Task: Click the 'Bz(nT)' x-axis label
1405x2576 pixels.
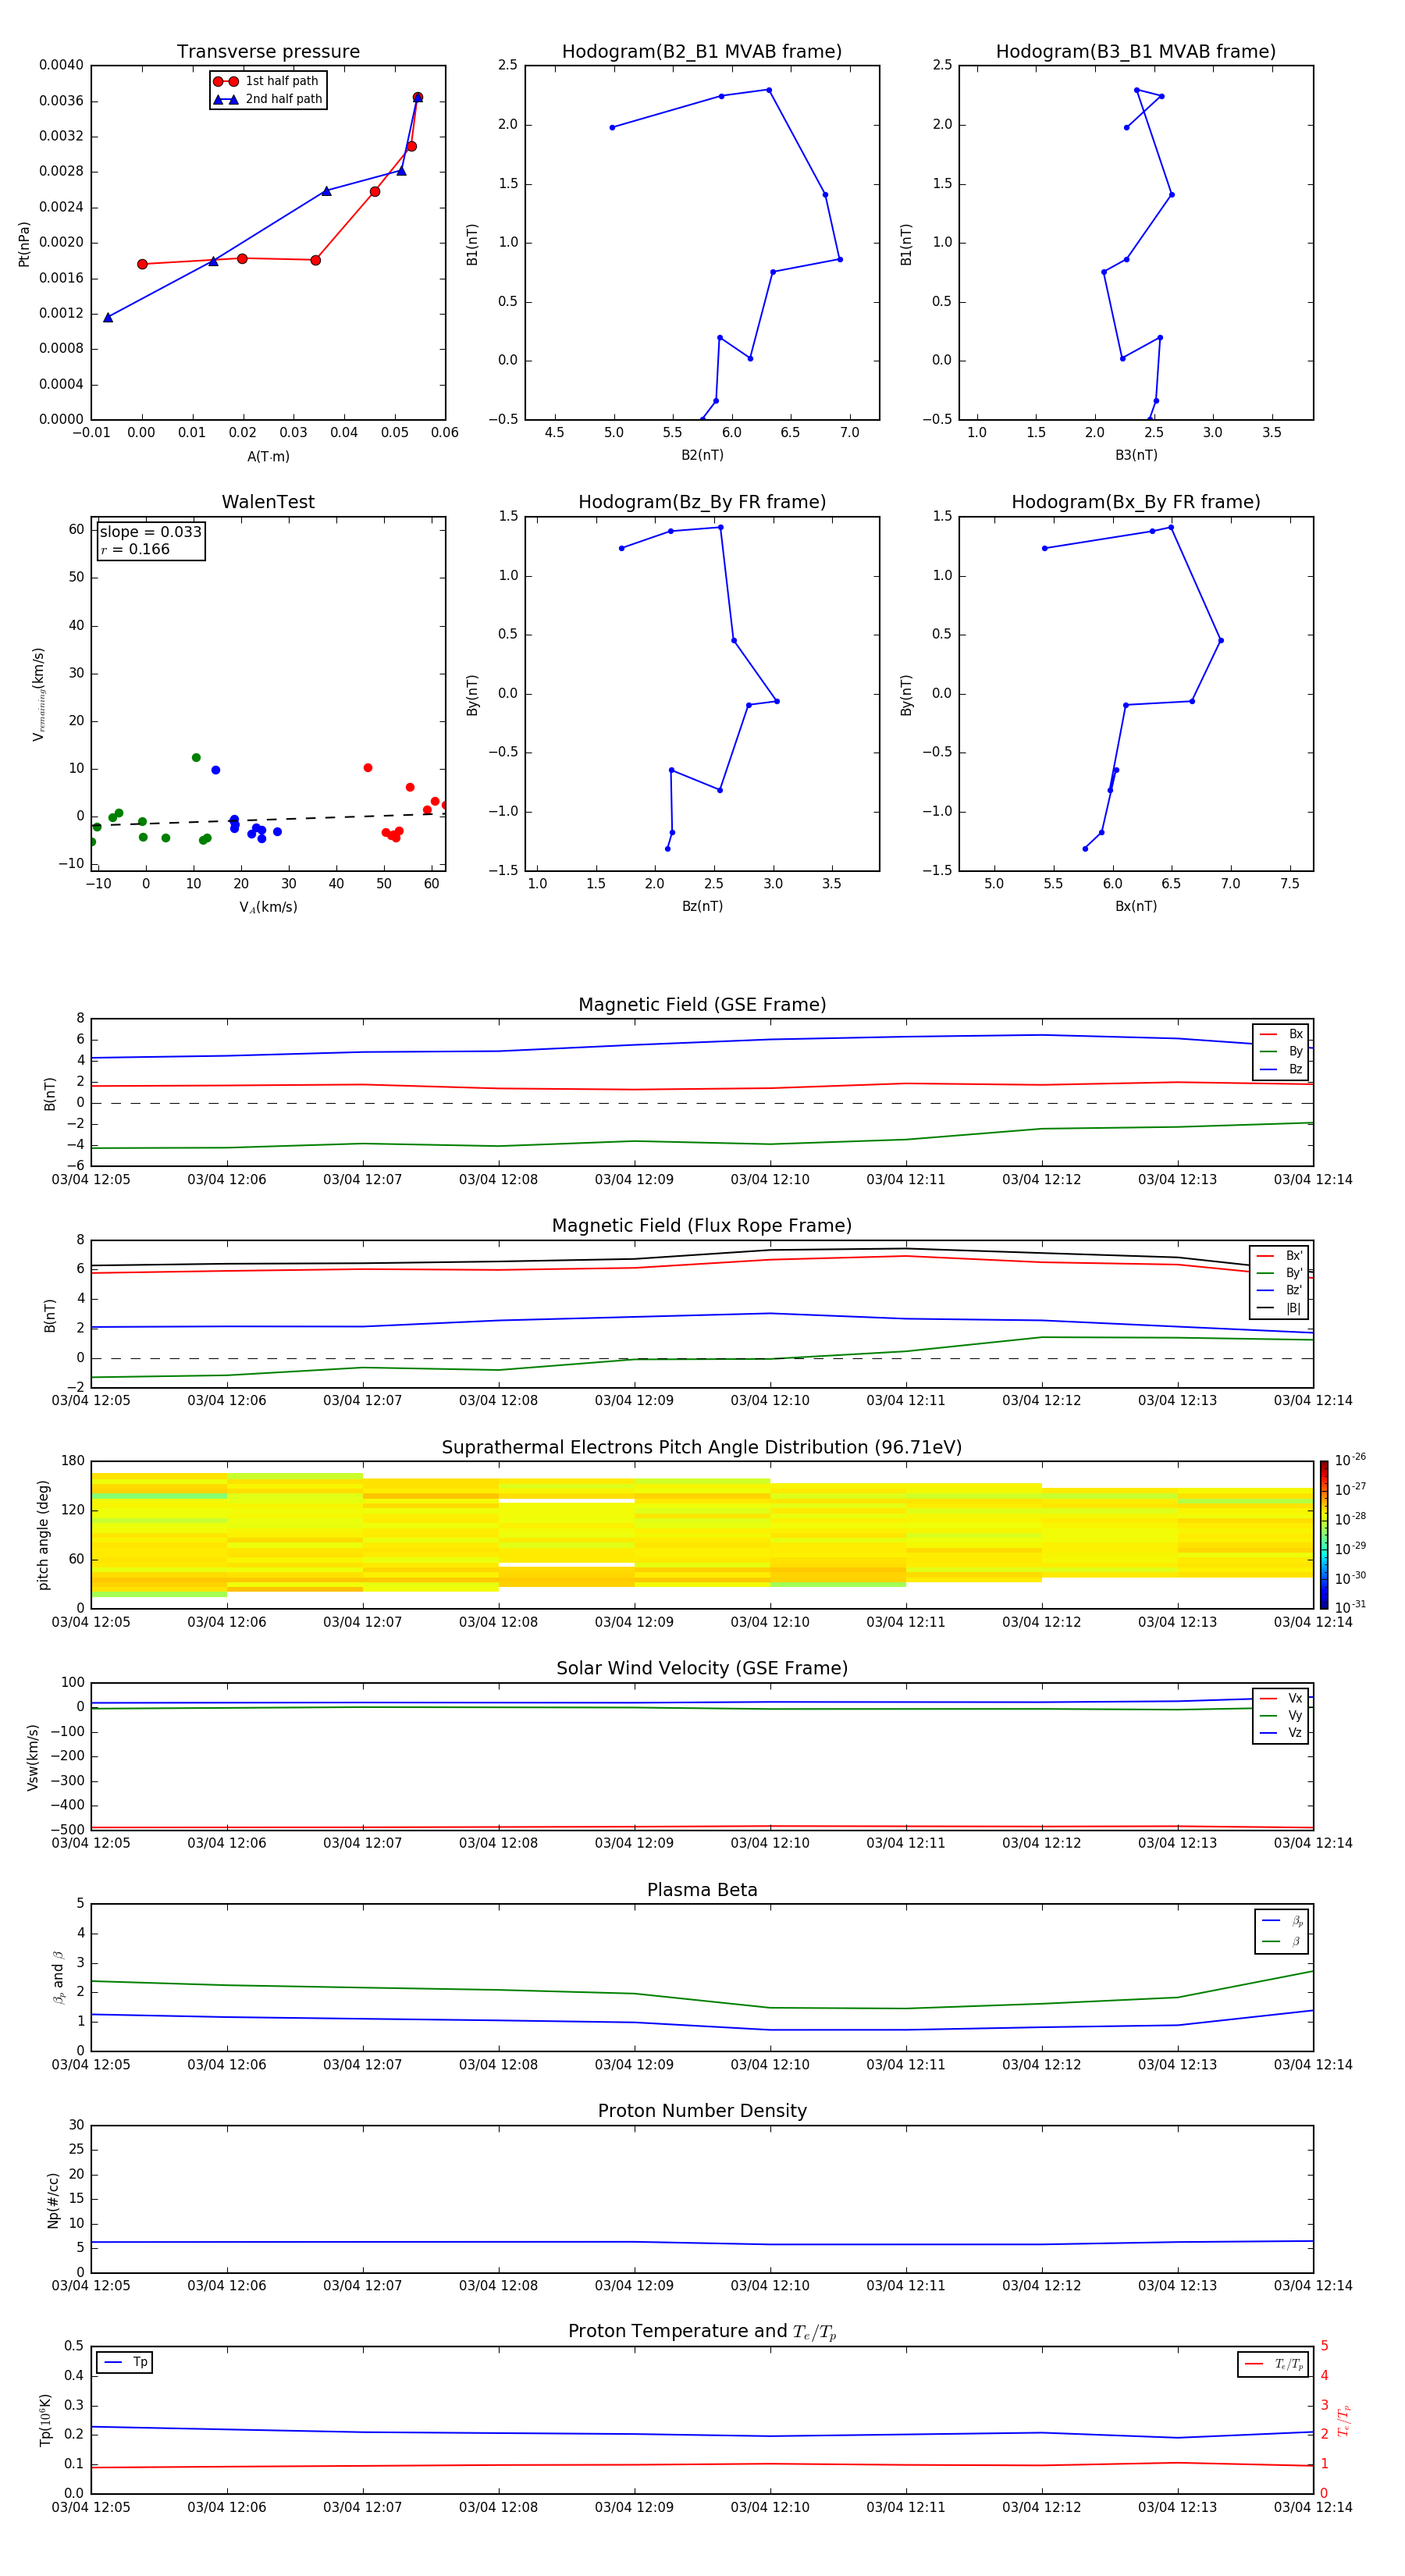Action: point(702,906)
